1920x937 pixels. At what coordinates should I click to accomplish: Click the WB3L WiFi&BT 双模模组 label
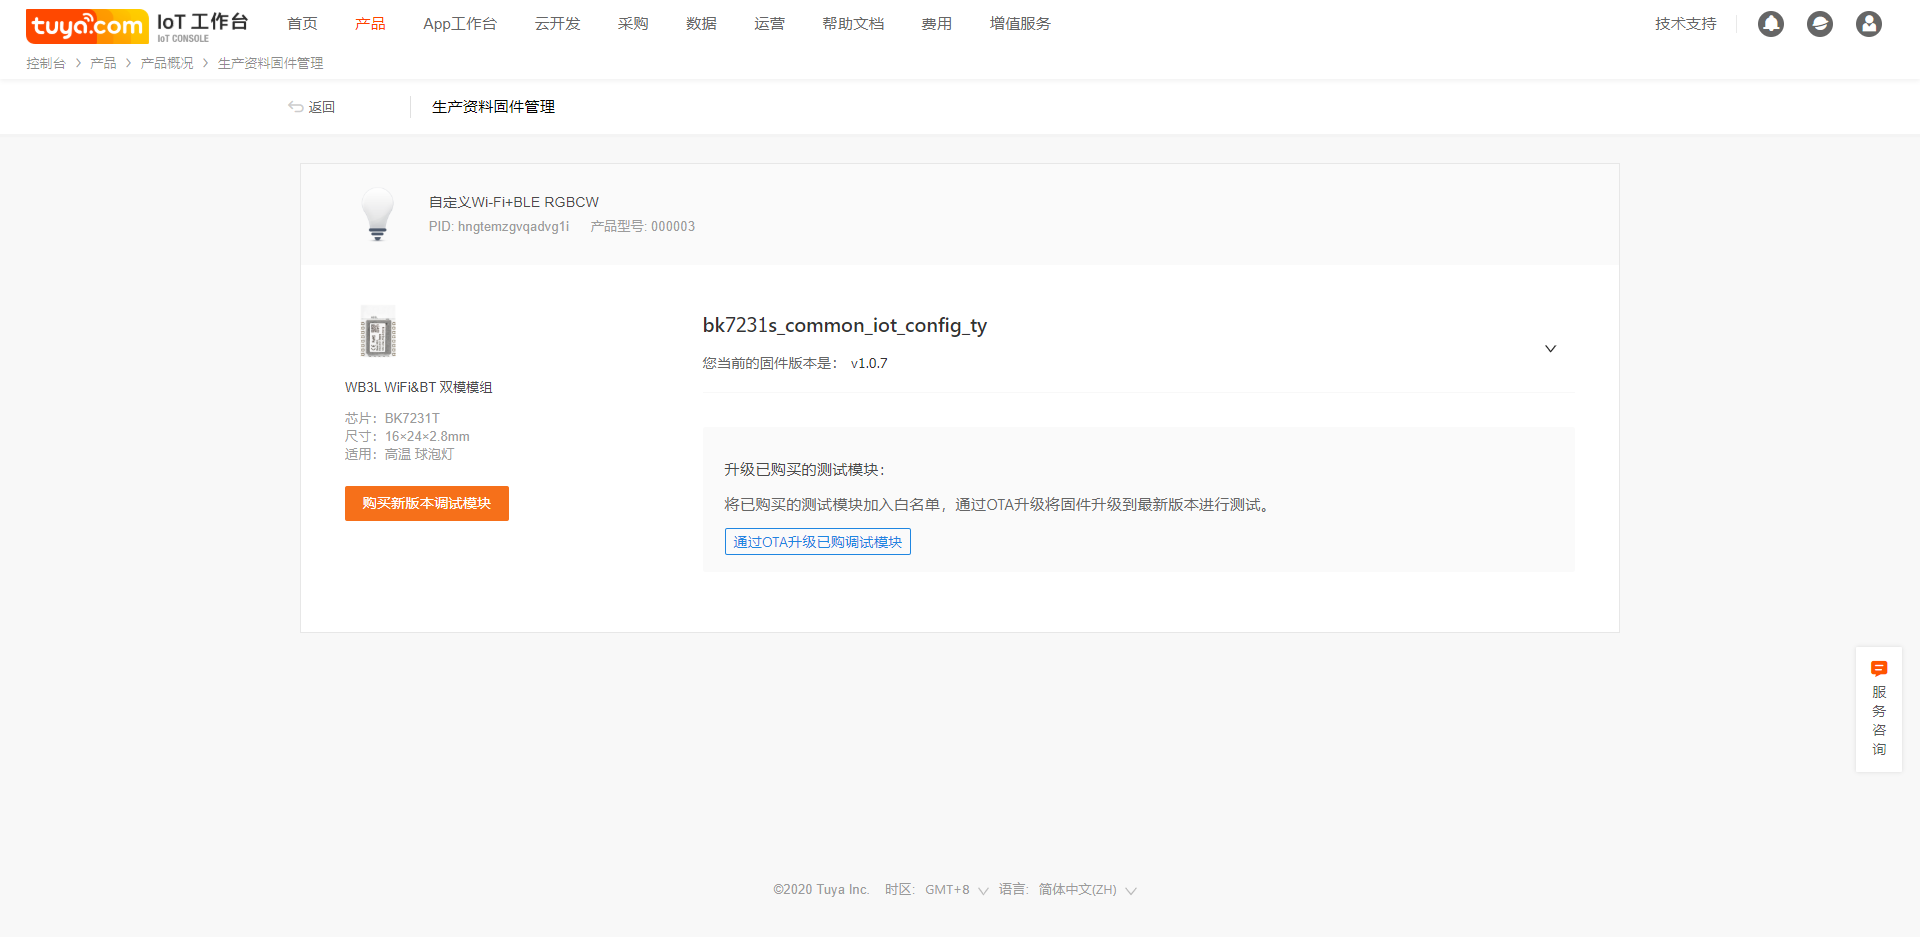coord(418,388)
